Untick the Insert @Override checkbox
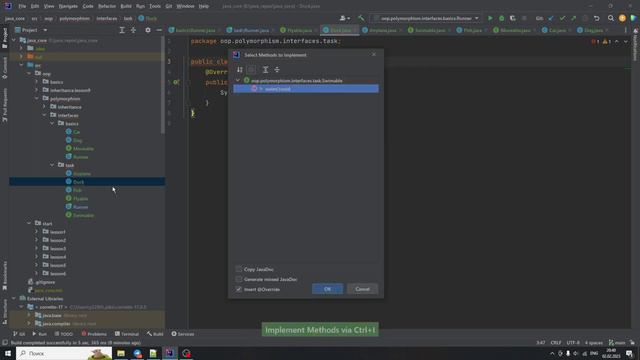The image size is (640, 360). click(239, 289)
